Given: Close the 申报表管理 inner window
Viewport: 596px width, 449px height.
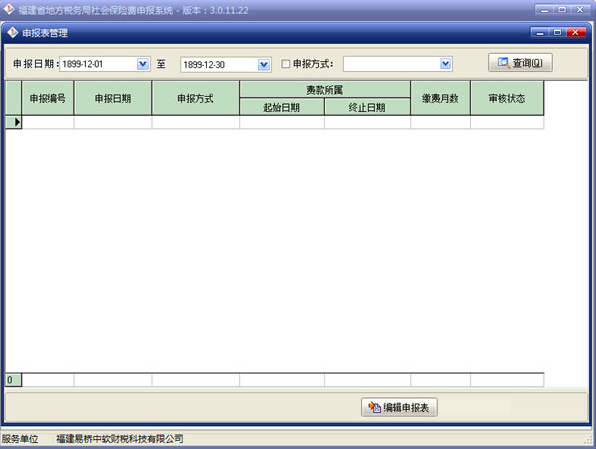Looking at the screenshot, I should tap(575, 33).
